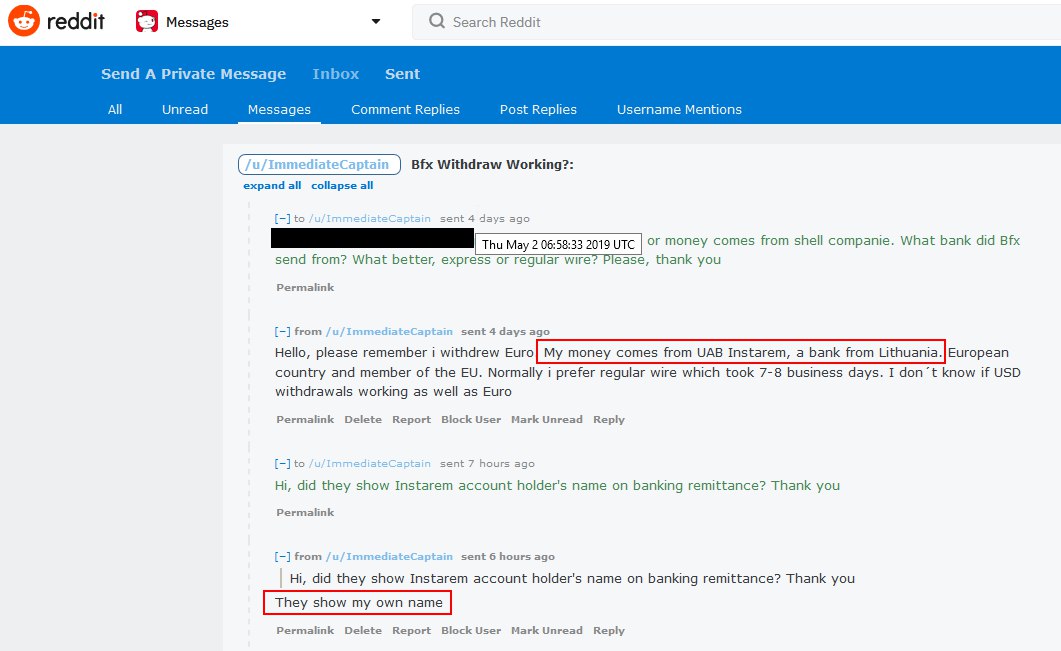Open /u/ImmediateCaptain thread header user link

[319, 164]
